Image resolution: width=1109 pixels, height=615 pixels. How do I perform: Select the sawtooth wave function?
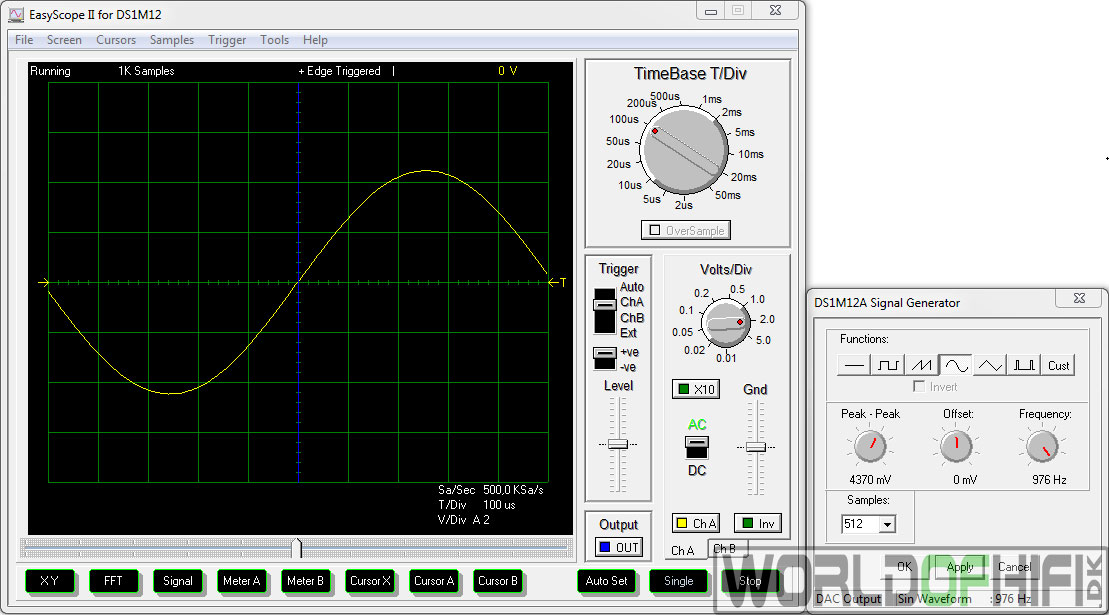[x=922, y=365]
